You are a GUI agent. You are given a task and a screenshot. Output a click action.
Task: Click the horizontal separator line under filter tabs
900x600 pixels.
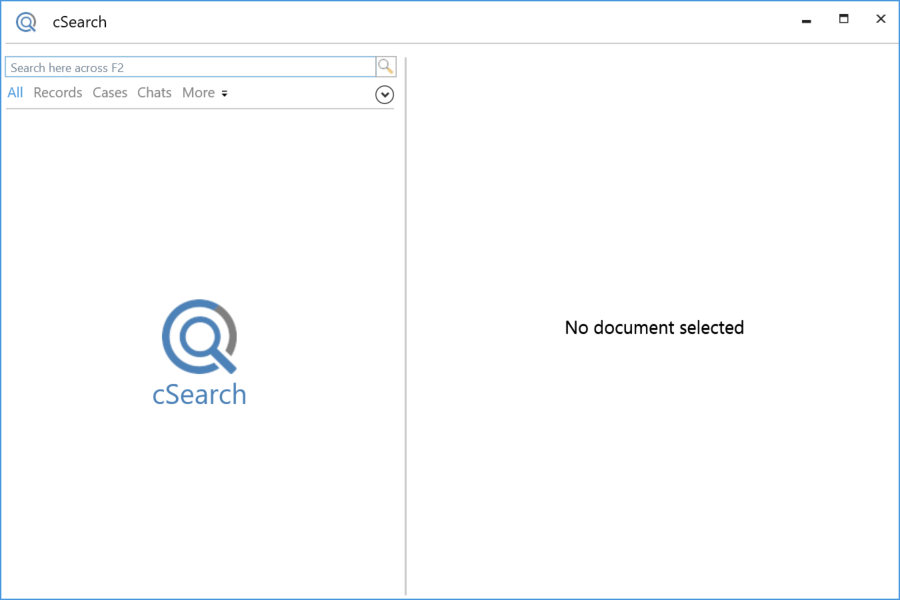pyautogui.click(x=200, y=108)
